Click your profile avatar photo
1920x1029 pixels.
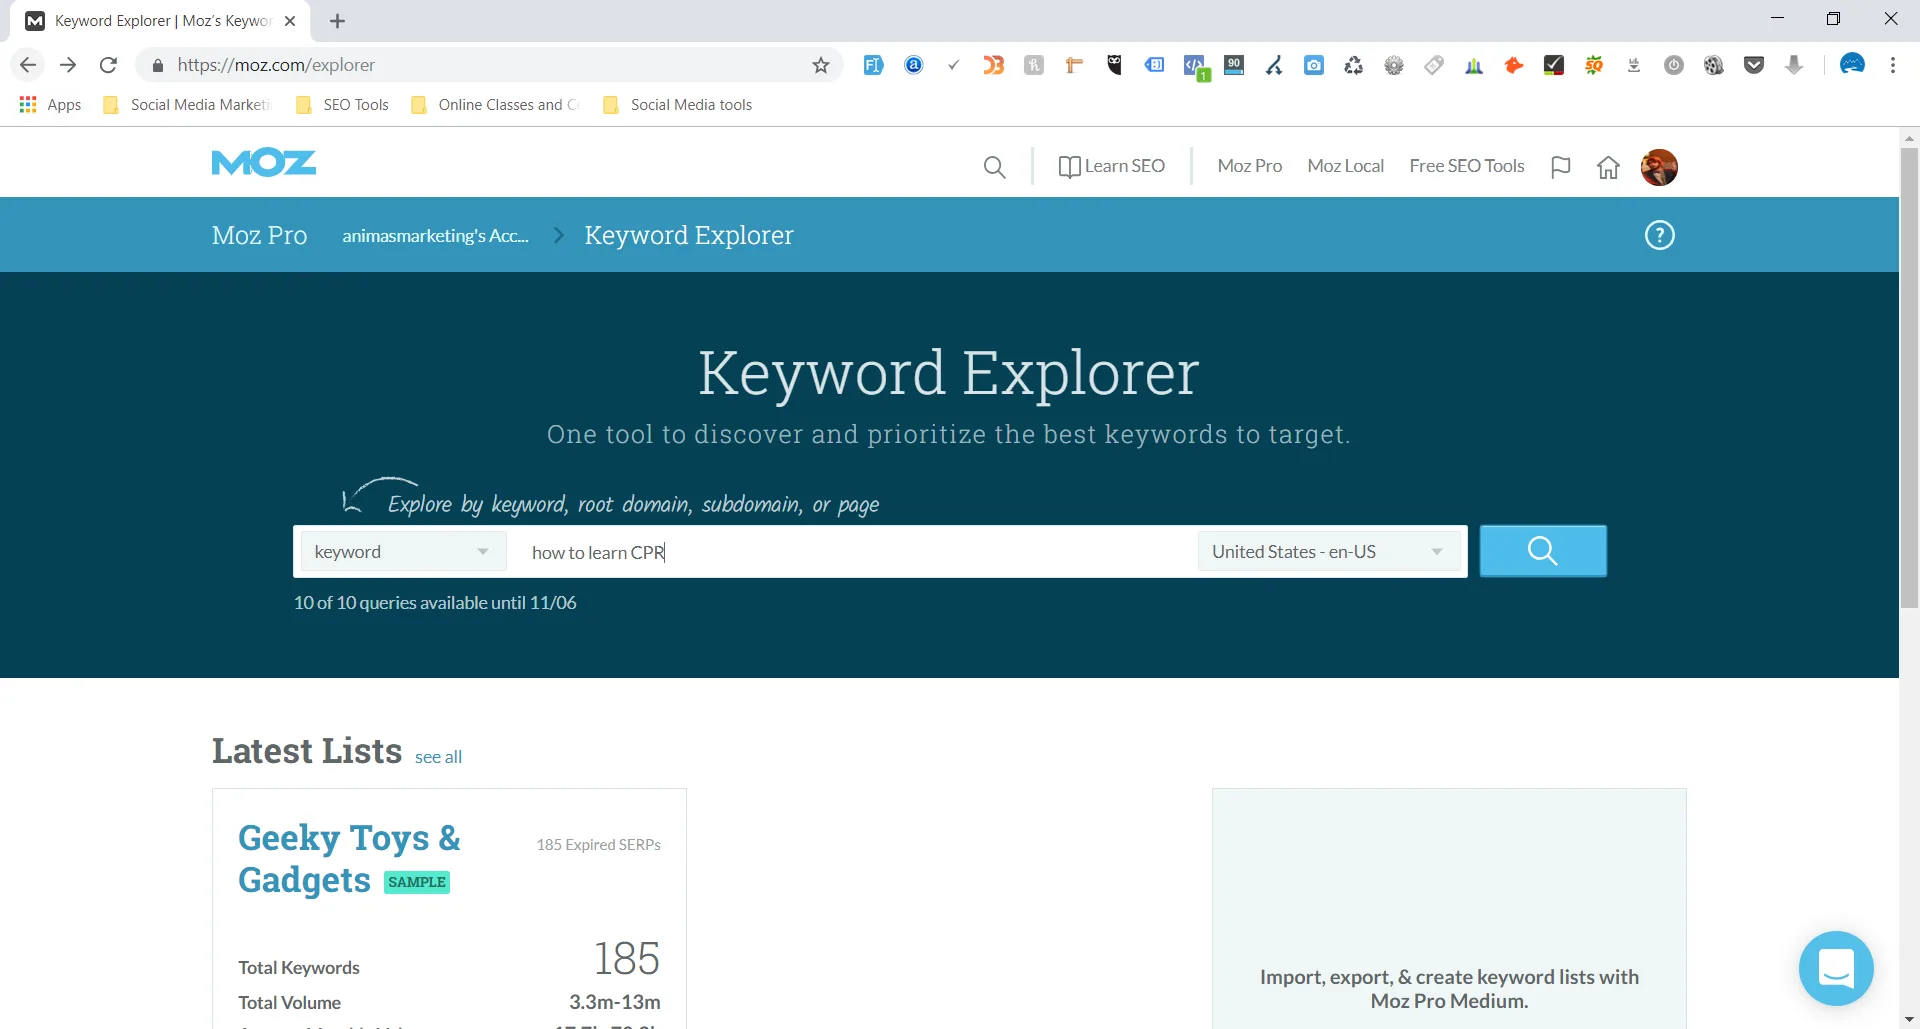[1660, 167]
